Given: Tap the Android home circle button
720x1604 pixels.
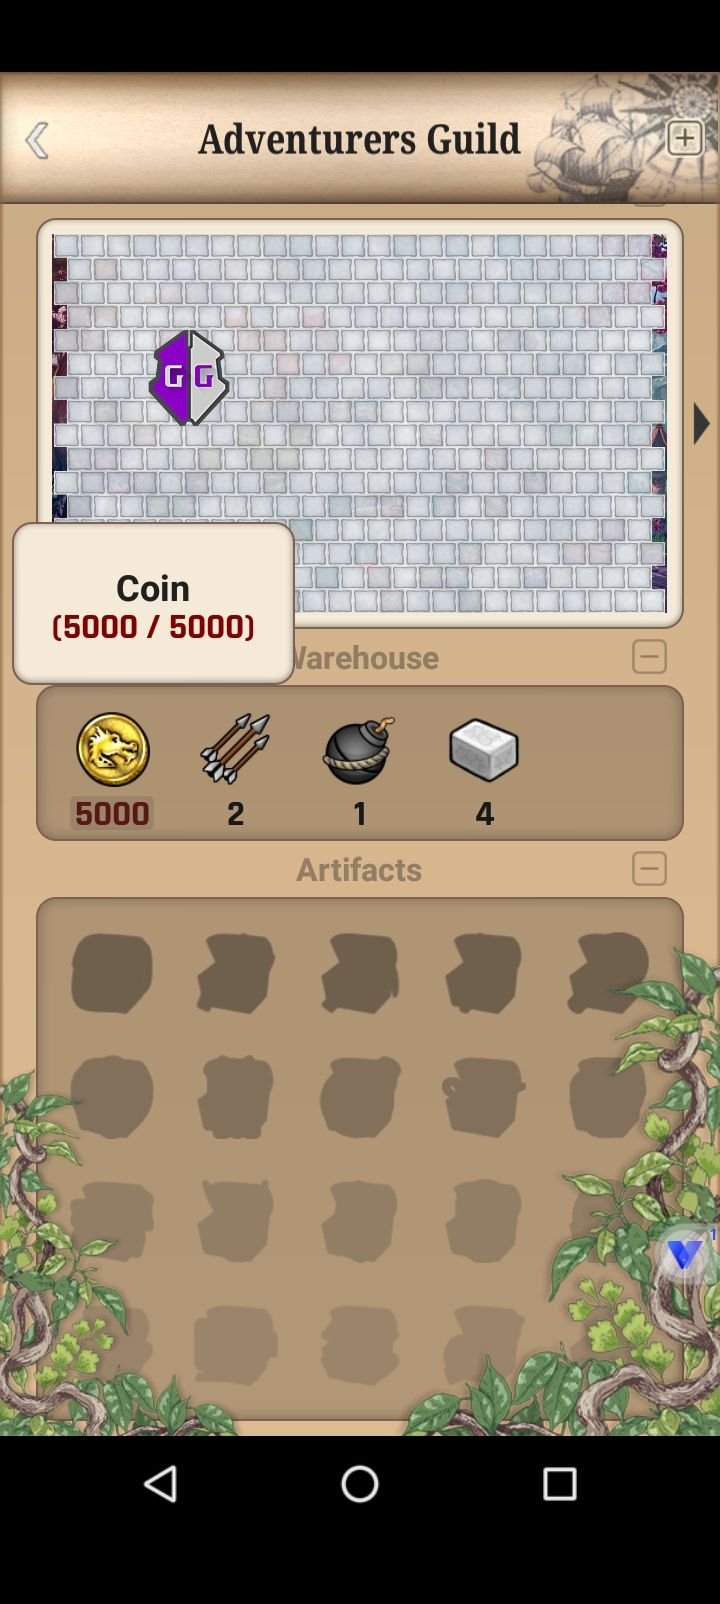Looking at the screenshot, I should point(360,1484).
